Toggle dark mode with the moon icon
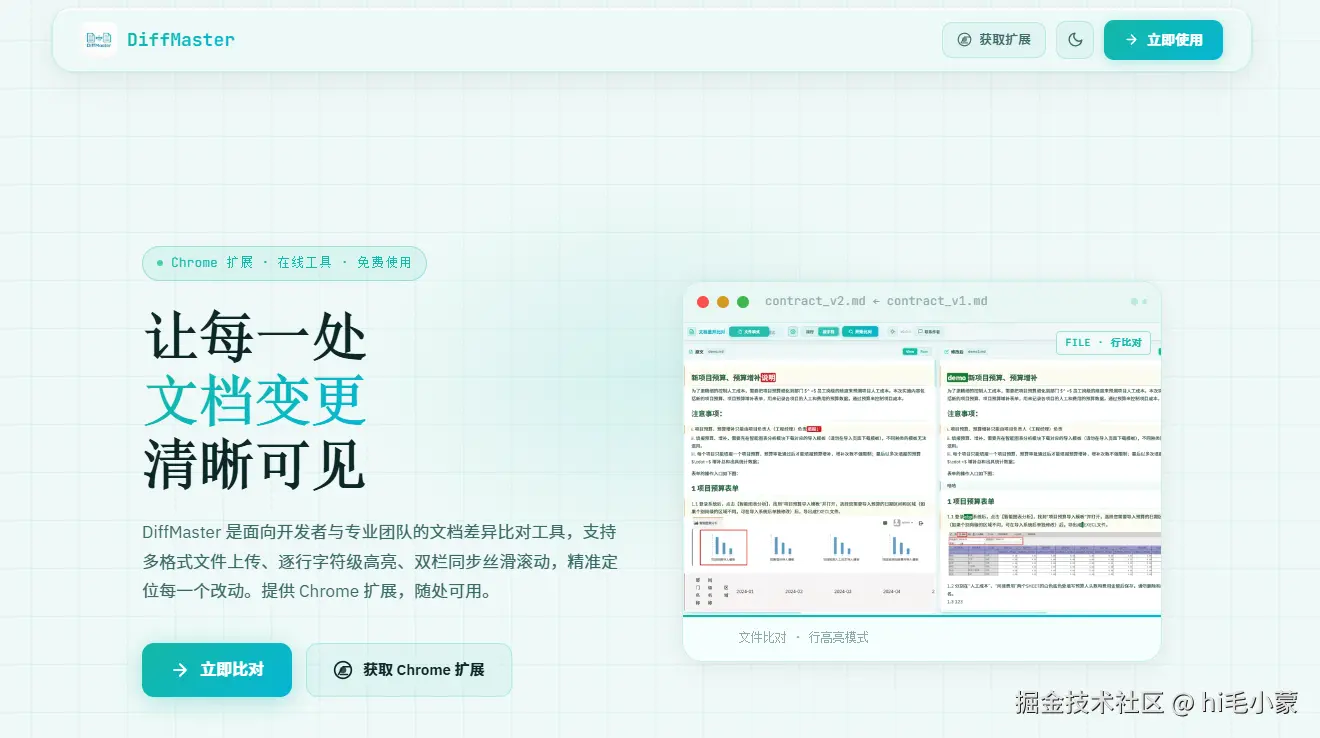Screen dimensions: 1320x738 tap(1075, 40)
